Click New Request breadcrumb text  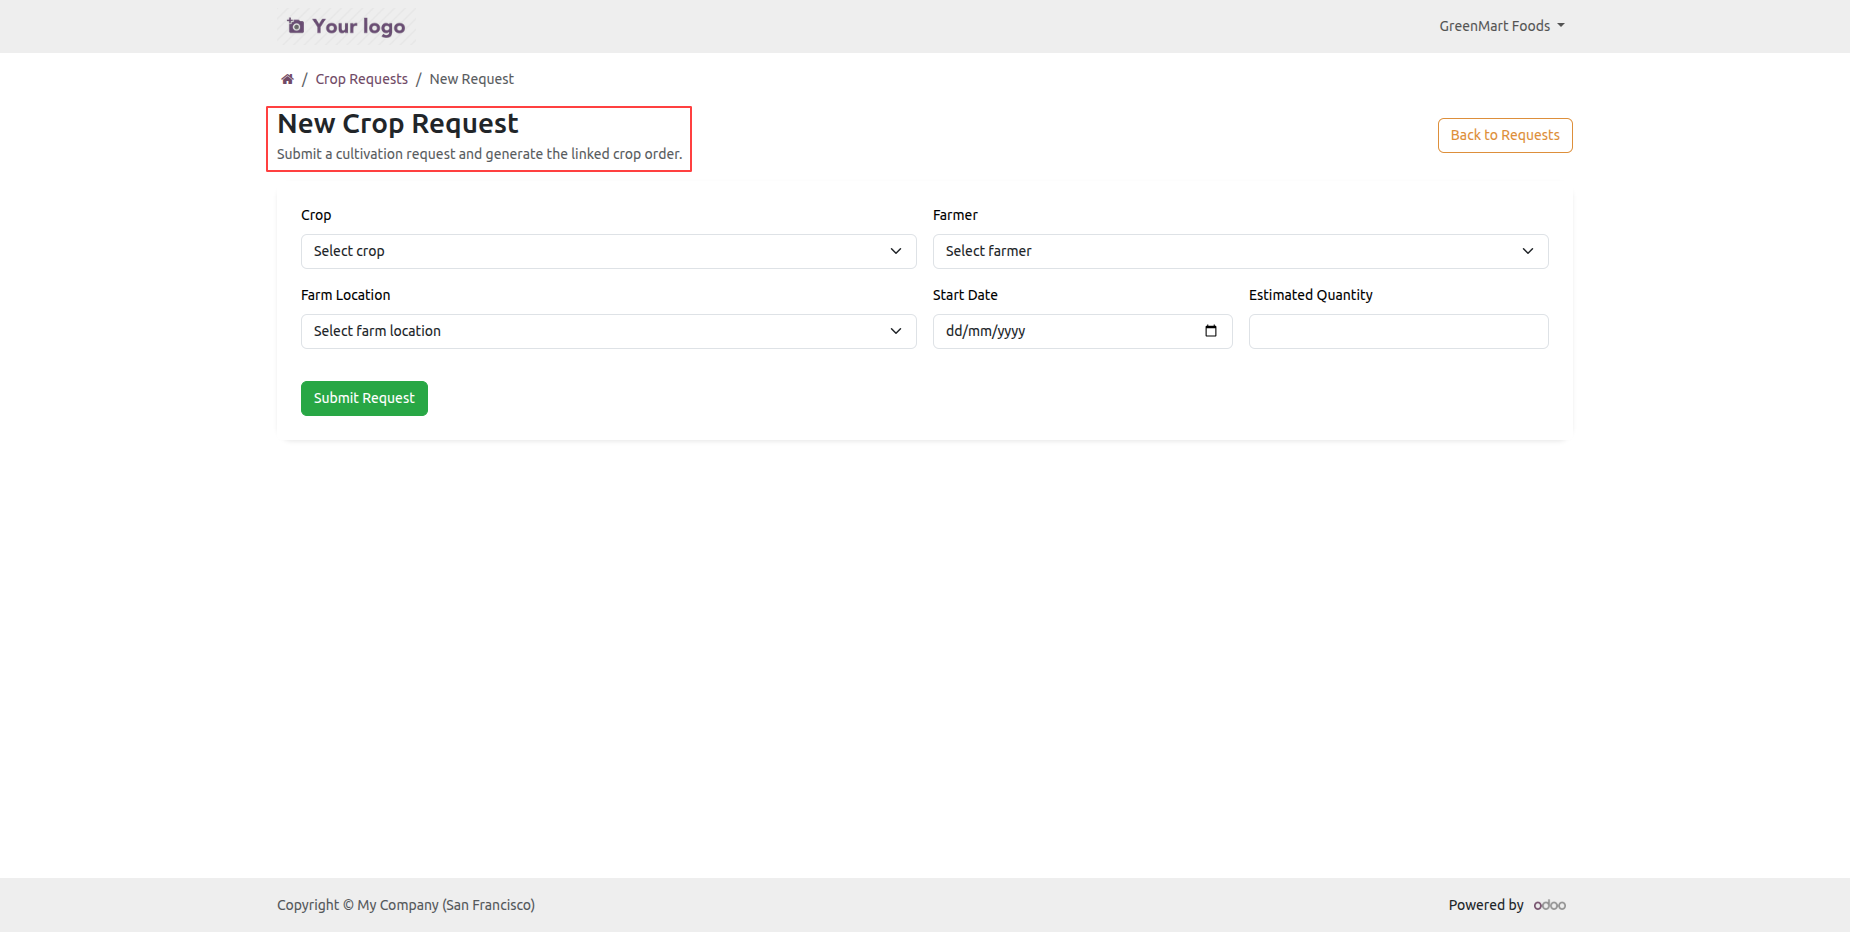click(471, 79)
